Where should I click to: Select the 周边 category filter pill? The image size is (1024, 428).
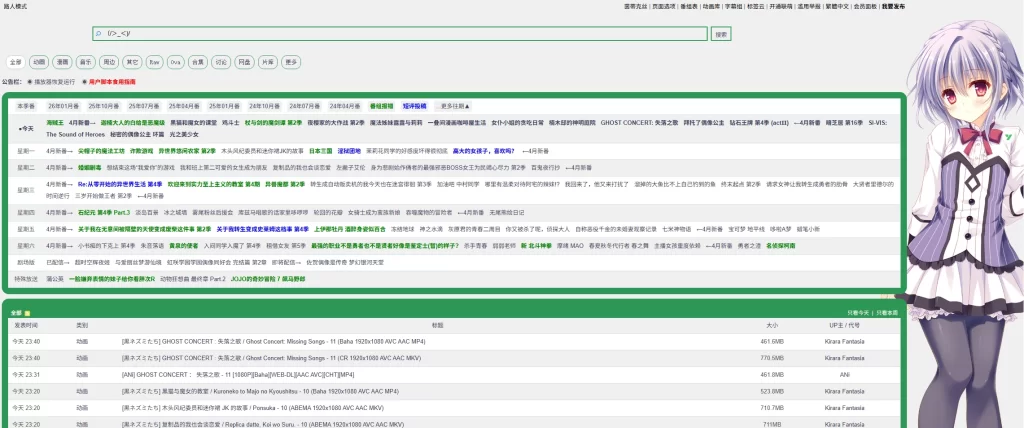pos(108,62)
